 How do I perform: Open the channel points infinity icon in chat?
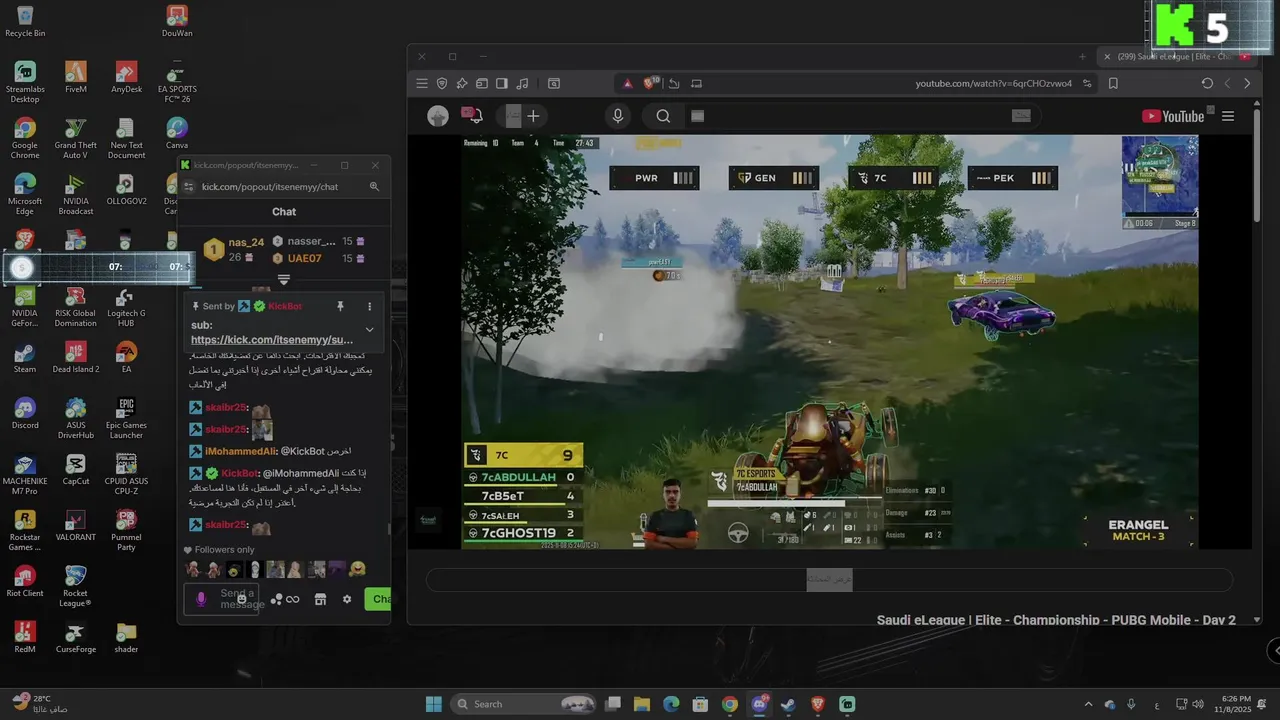(292, 599)
